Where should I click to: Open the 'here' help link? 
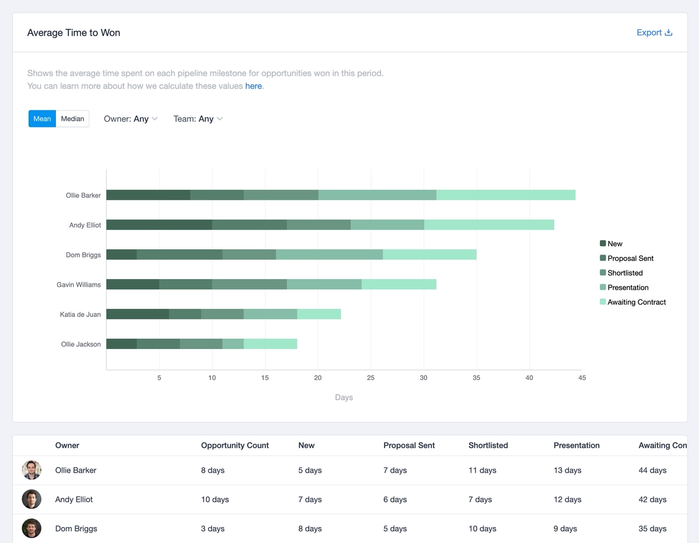(253, 86)
